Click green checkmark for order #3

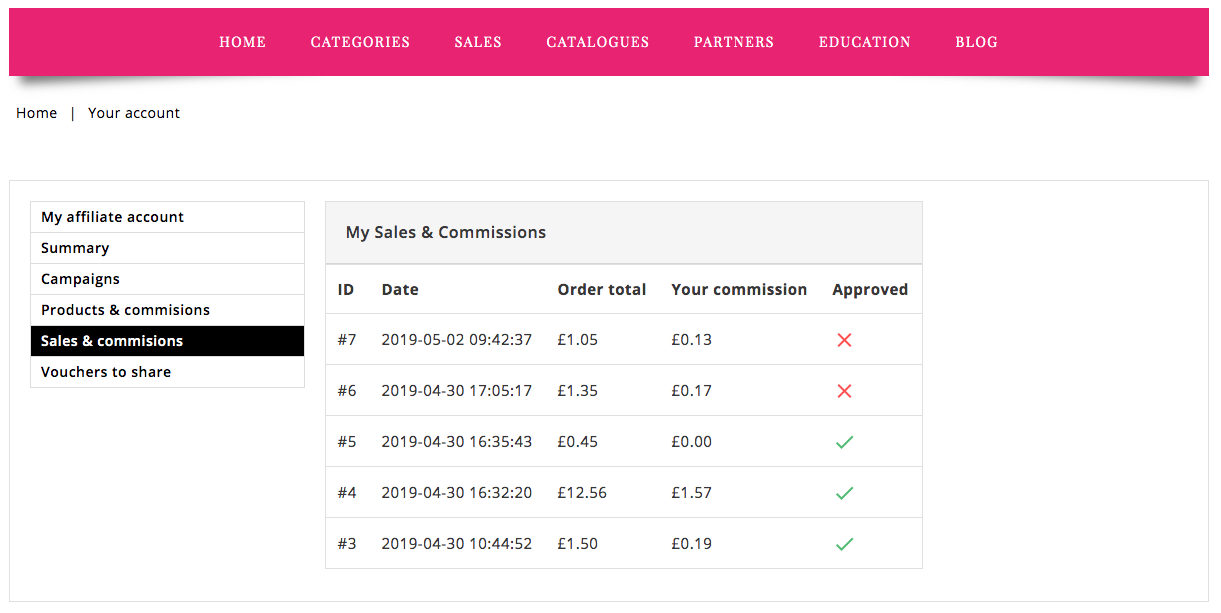844,544
